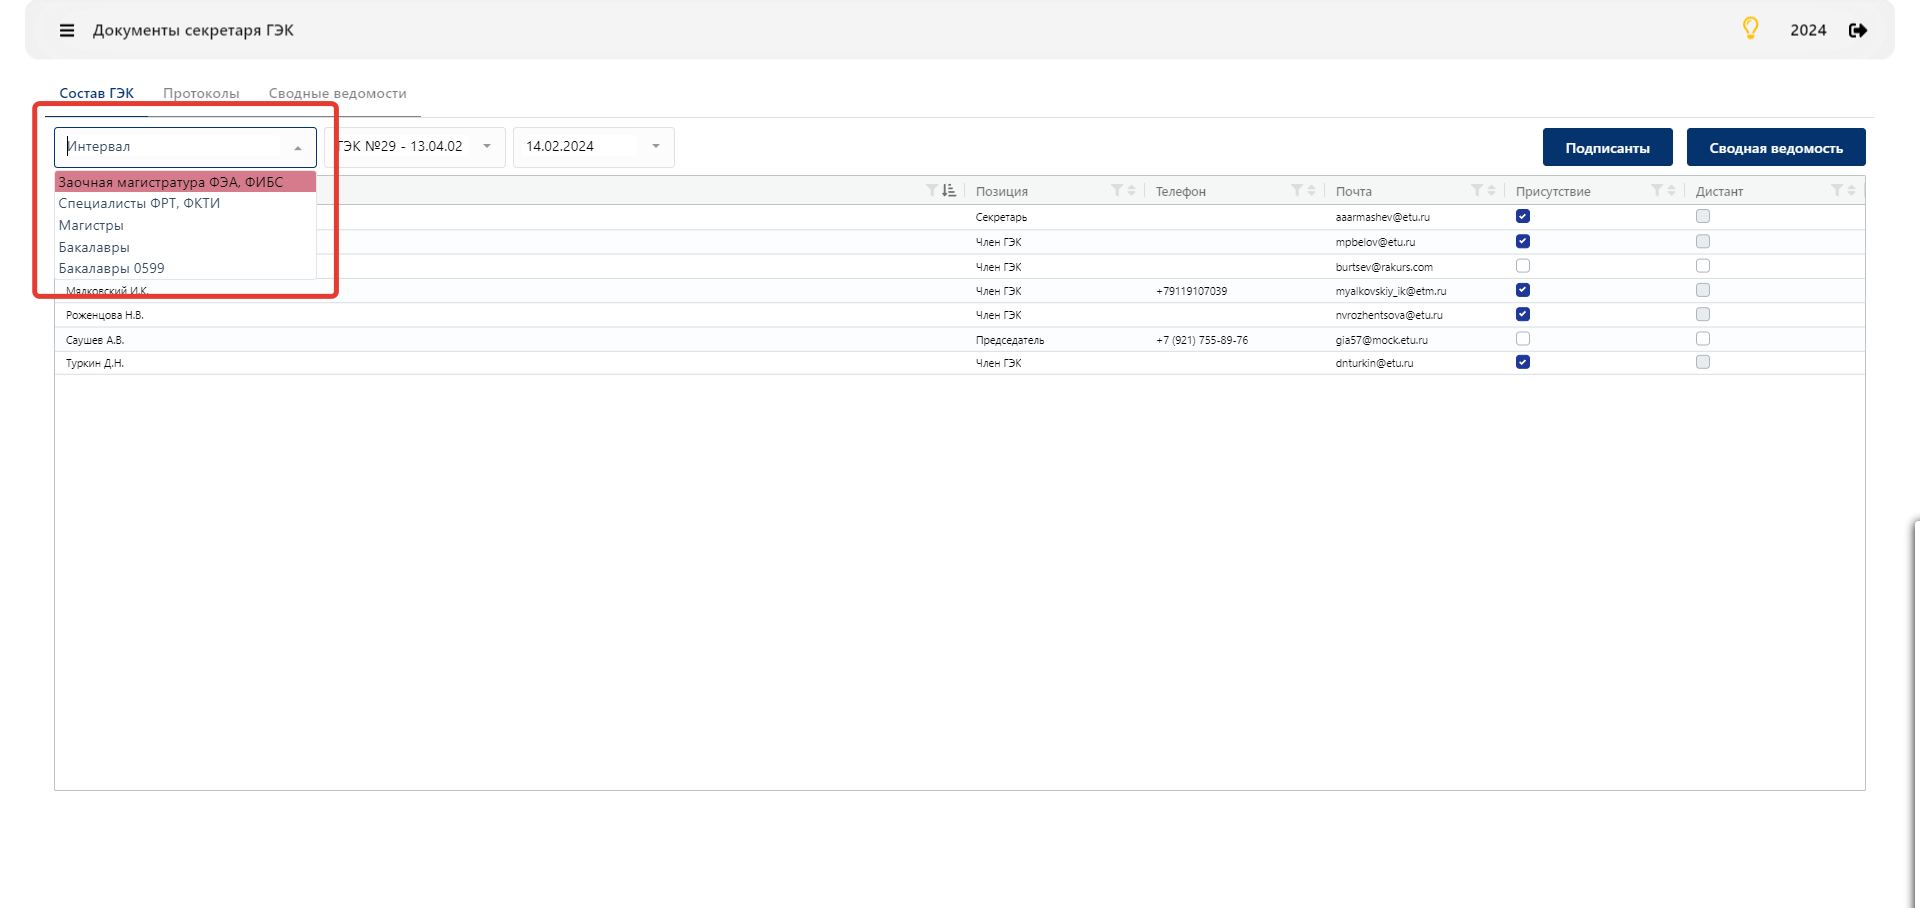
Task: Click the Сводная ведомость button
Action: pos(1776,147)
